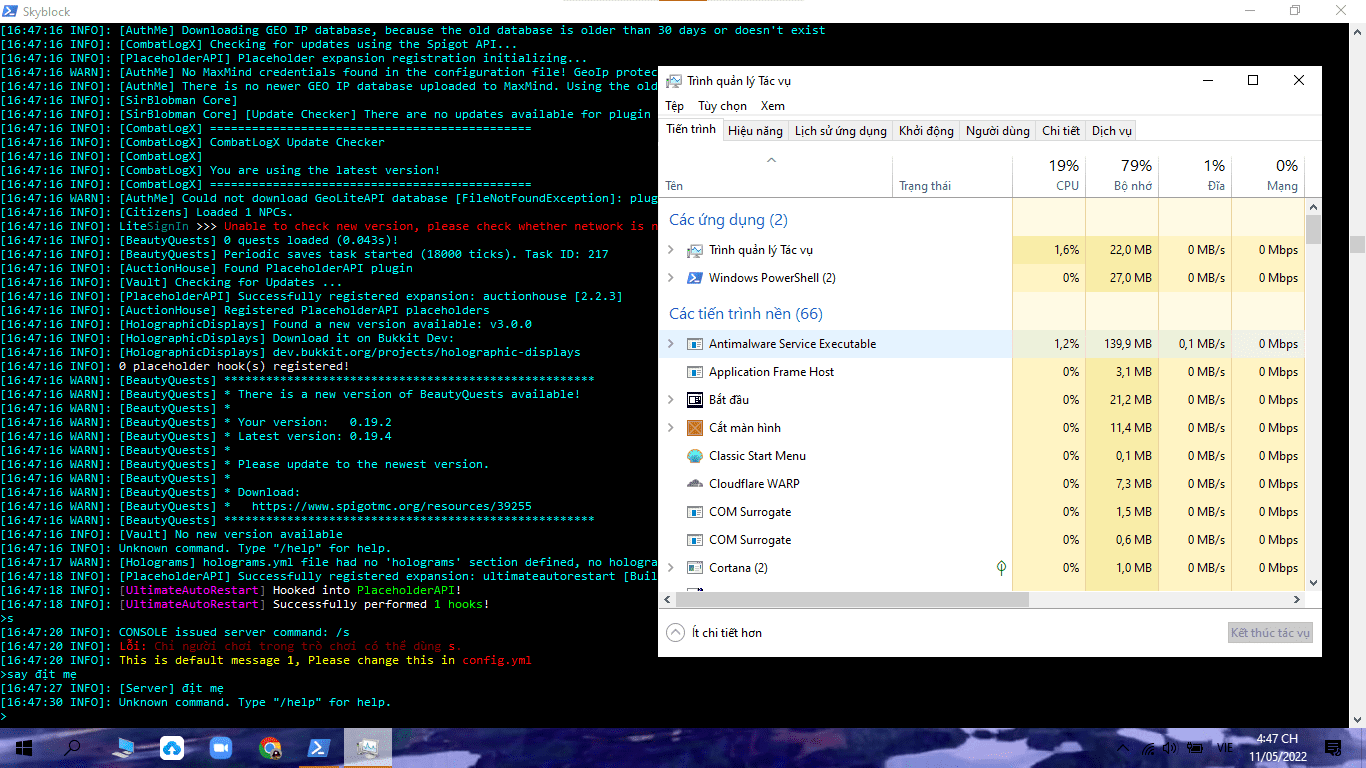The width and height of the screenshot is (1366, 768).
Task: Switch to Lịch sử ứng dụng tab
Action: pyautogui.click(x=840, y=131)
